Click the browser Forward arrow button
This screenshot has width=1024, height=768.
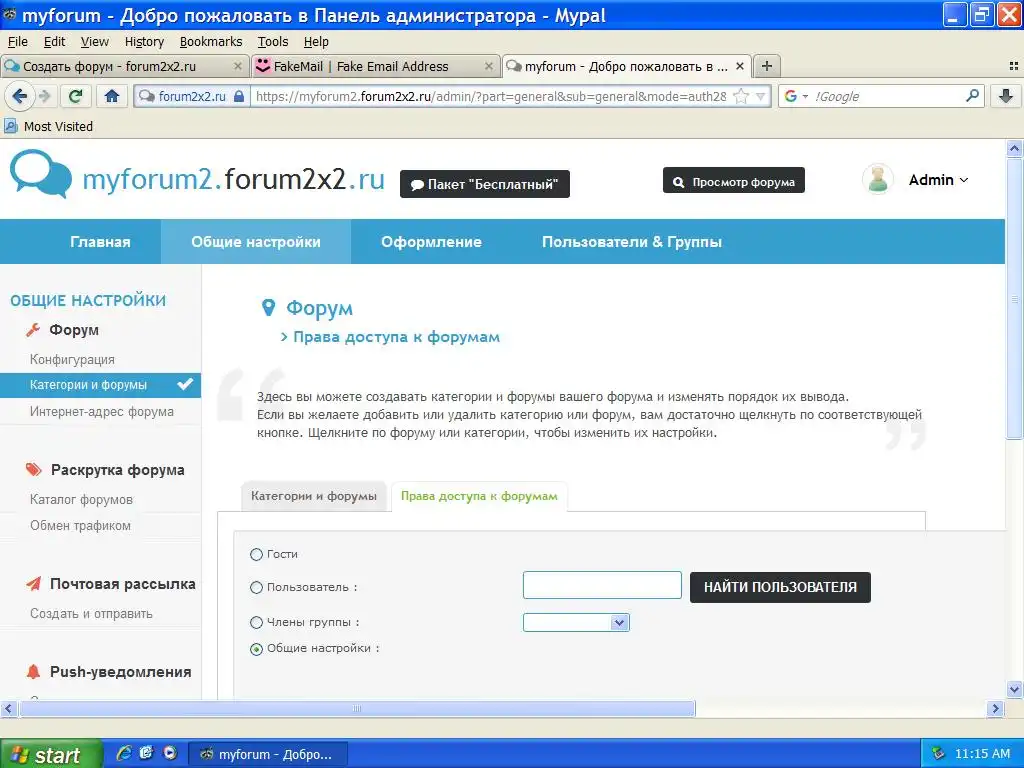[x=44, y=97]
